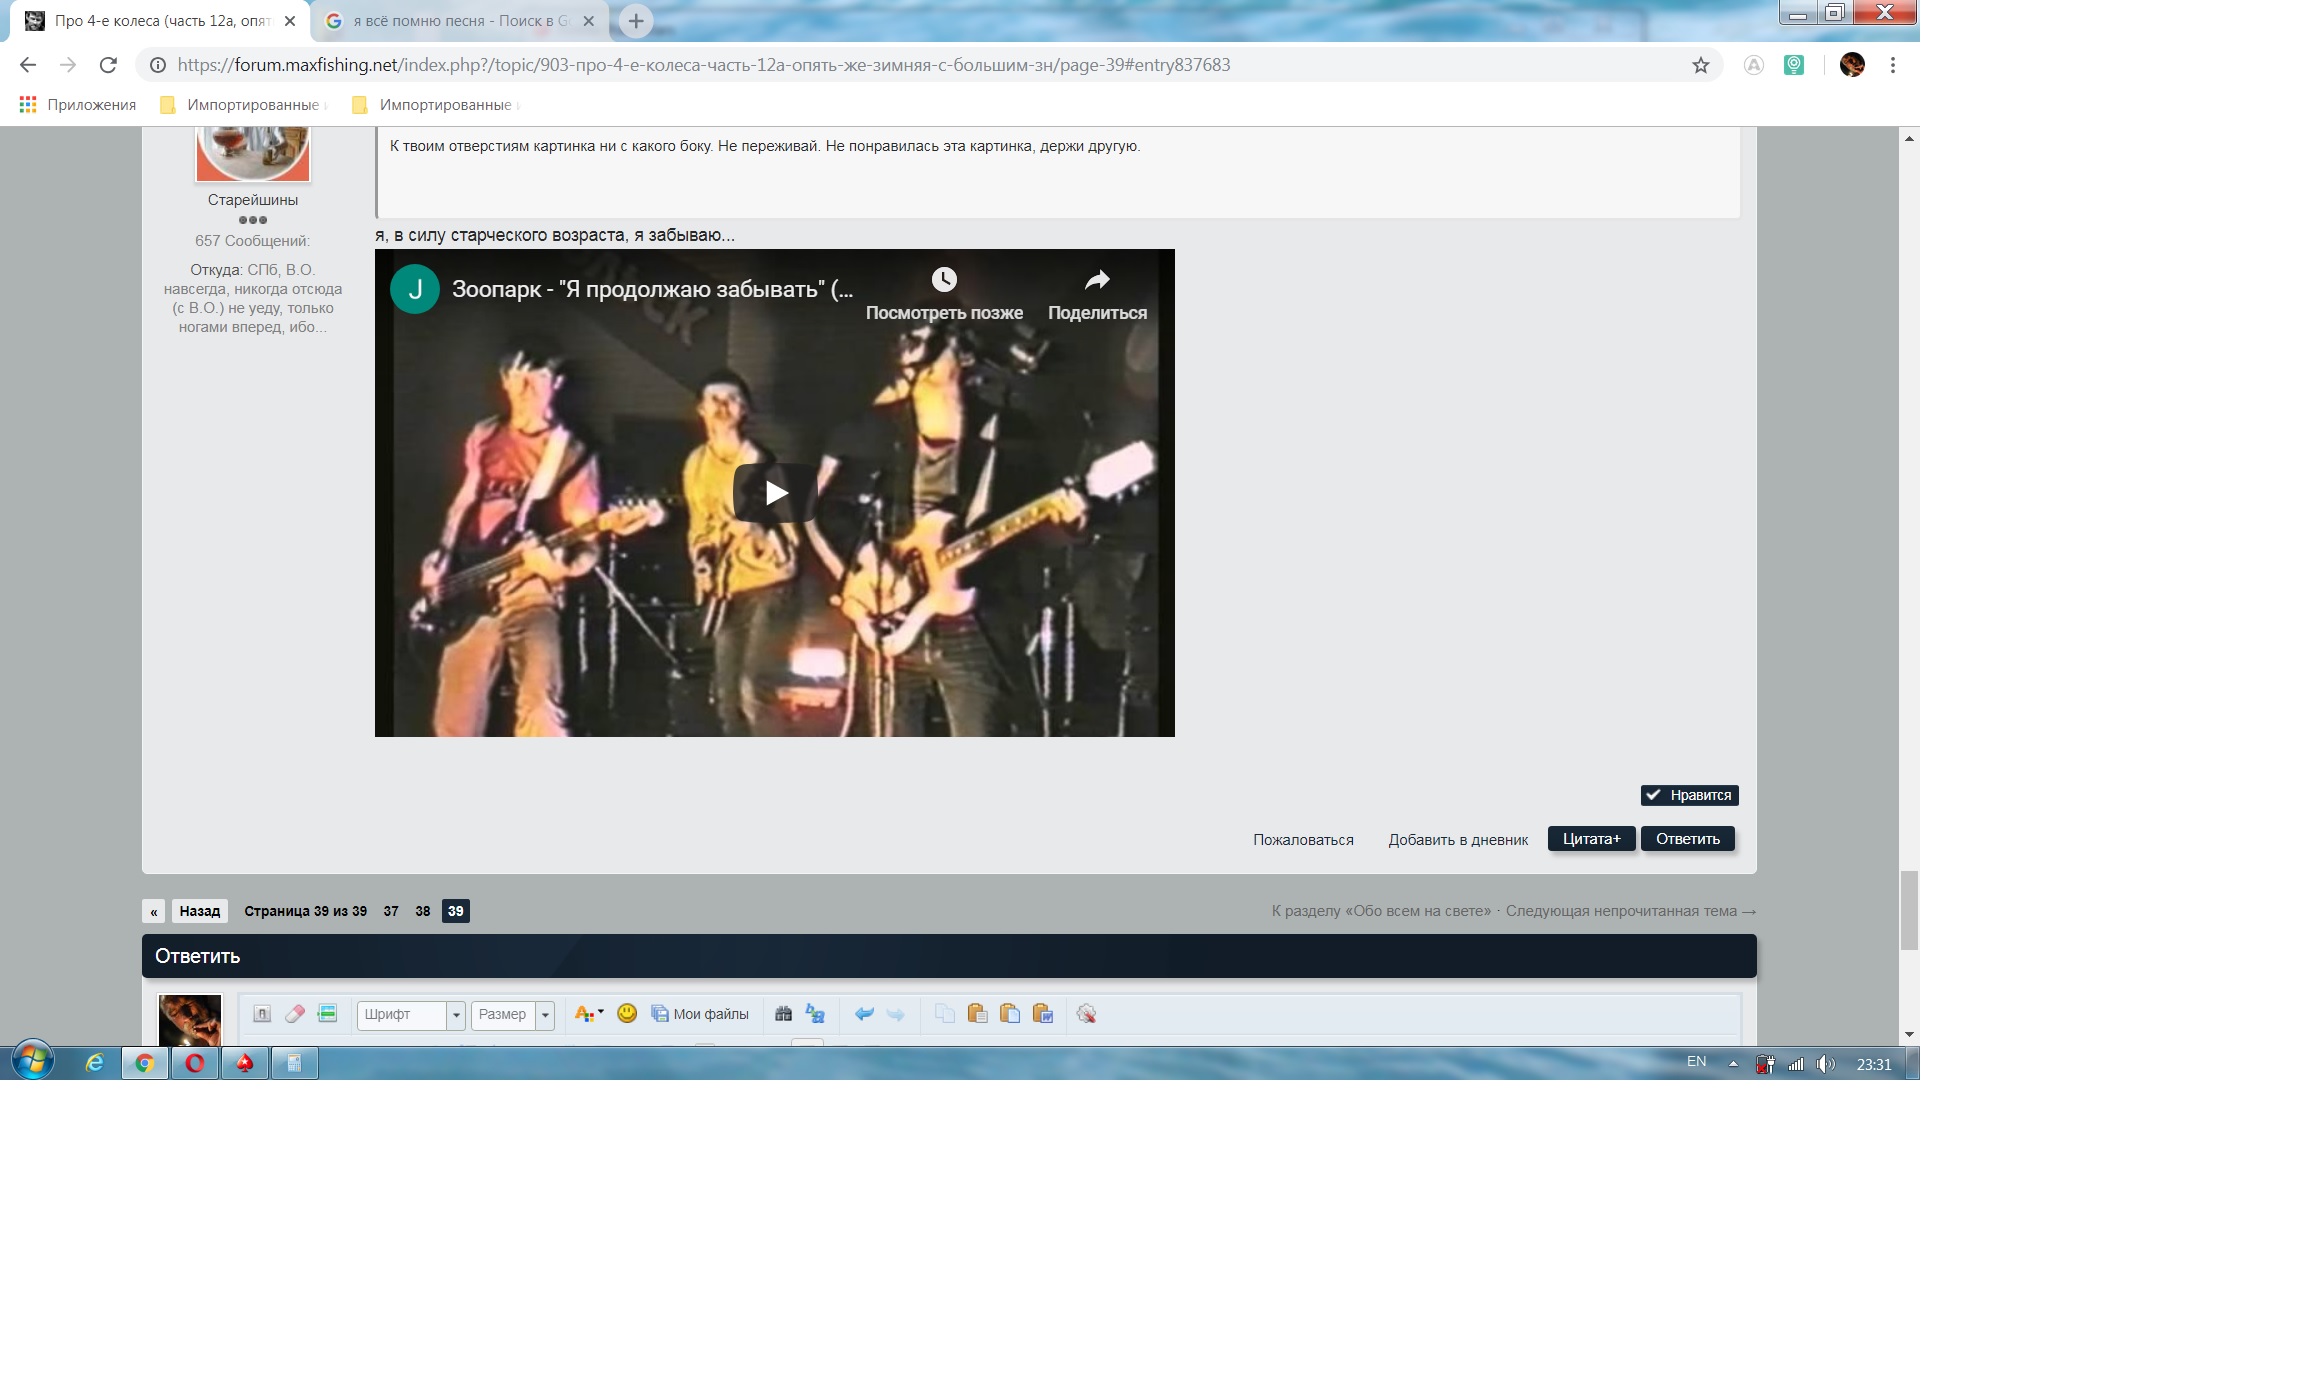The image size is (2304, 1378).
Task: Open the video title link Зоопарк
Action: [x=652, y=289]
